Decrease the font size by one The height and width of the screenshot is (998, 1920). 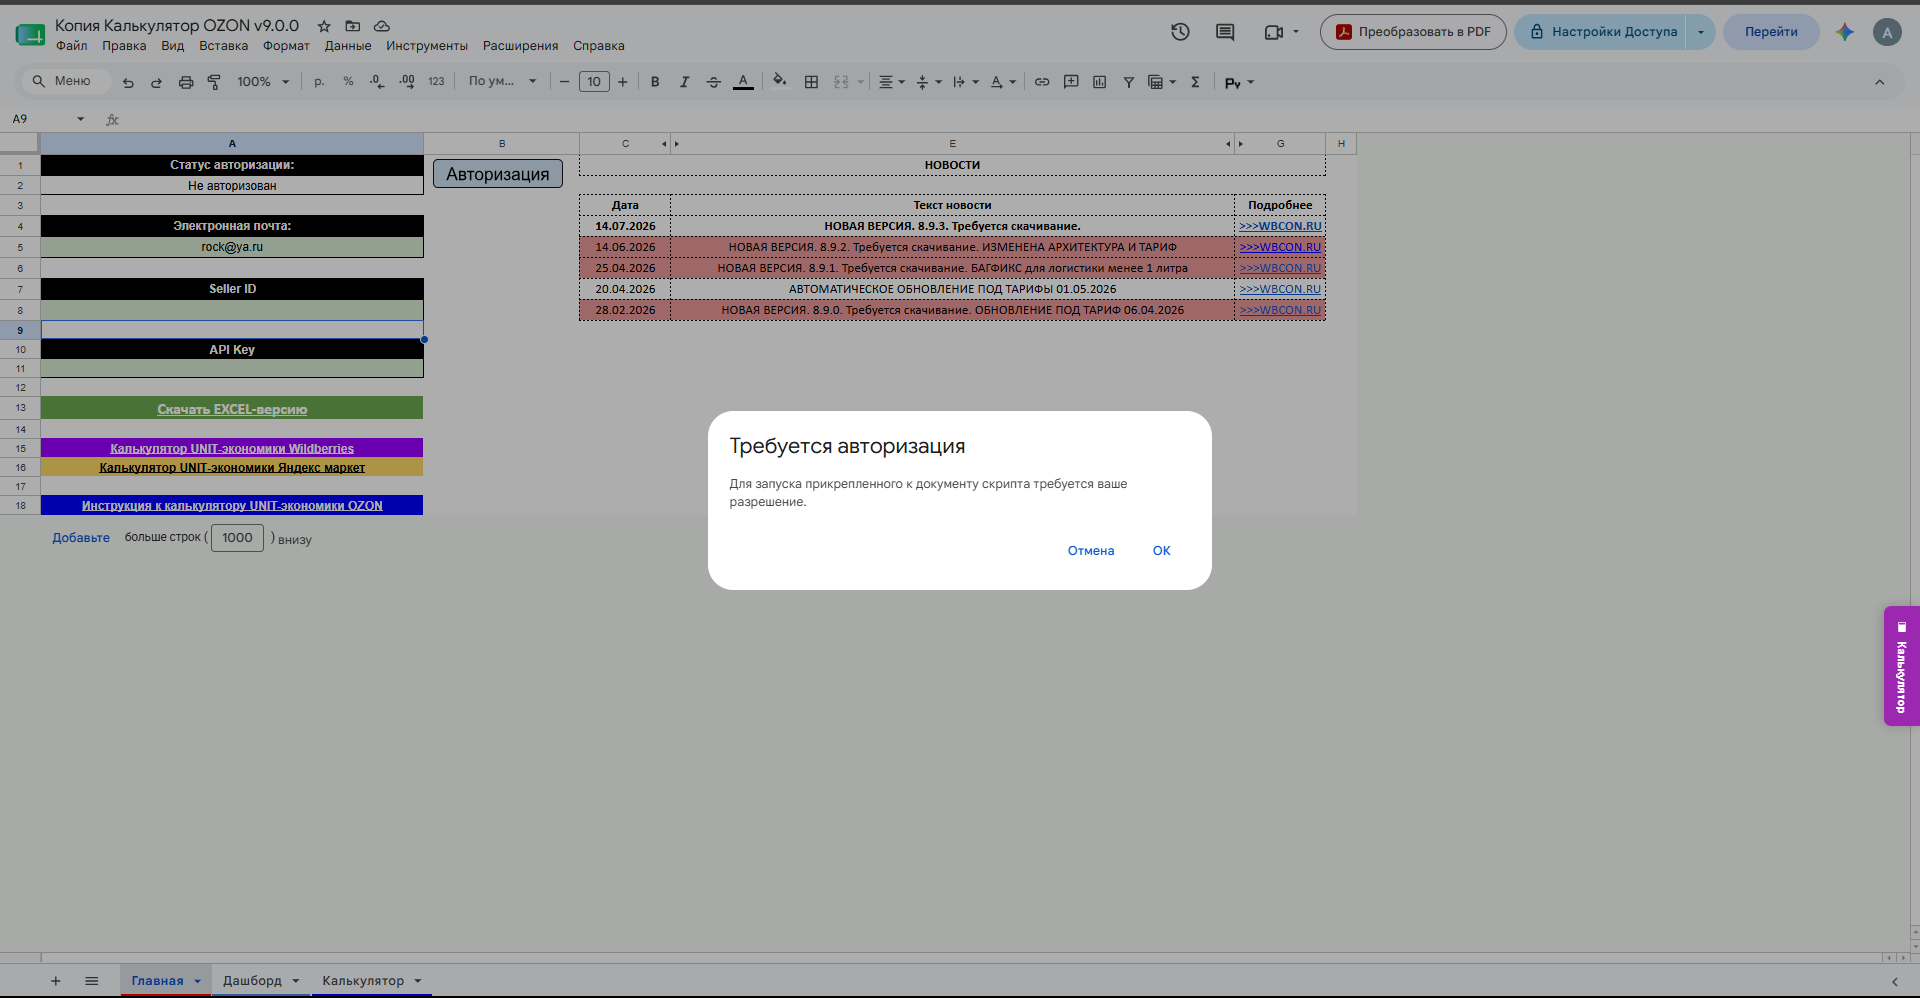tap(564, 82)
